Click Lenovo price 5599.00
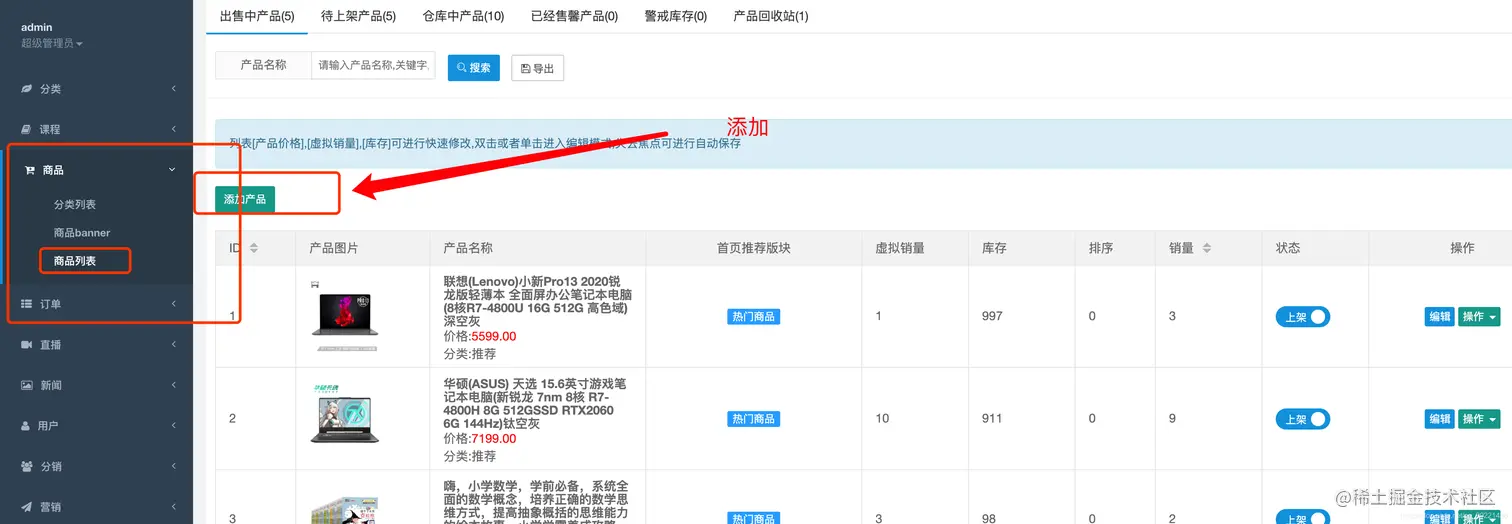The image size is (1512, 524). (x=494, y=337)
